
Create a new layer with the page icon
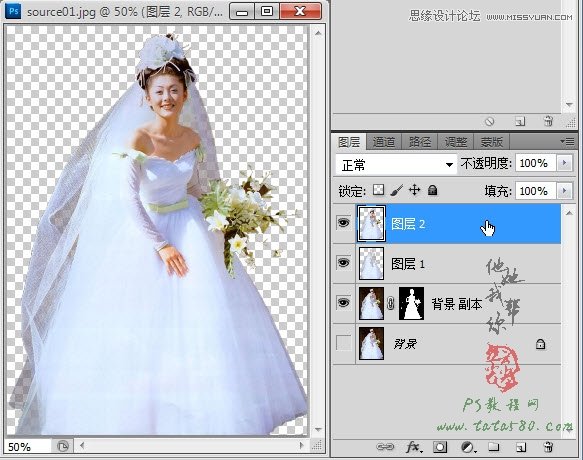[x=521, y=447]
